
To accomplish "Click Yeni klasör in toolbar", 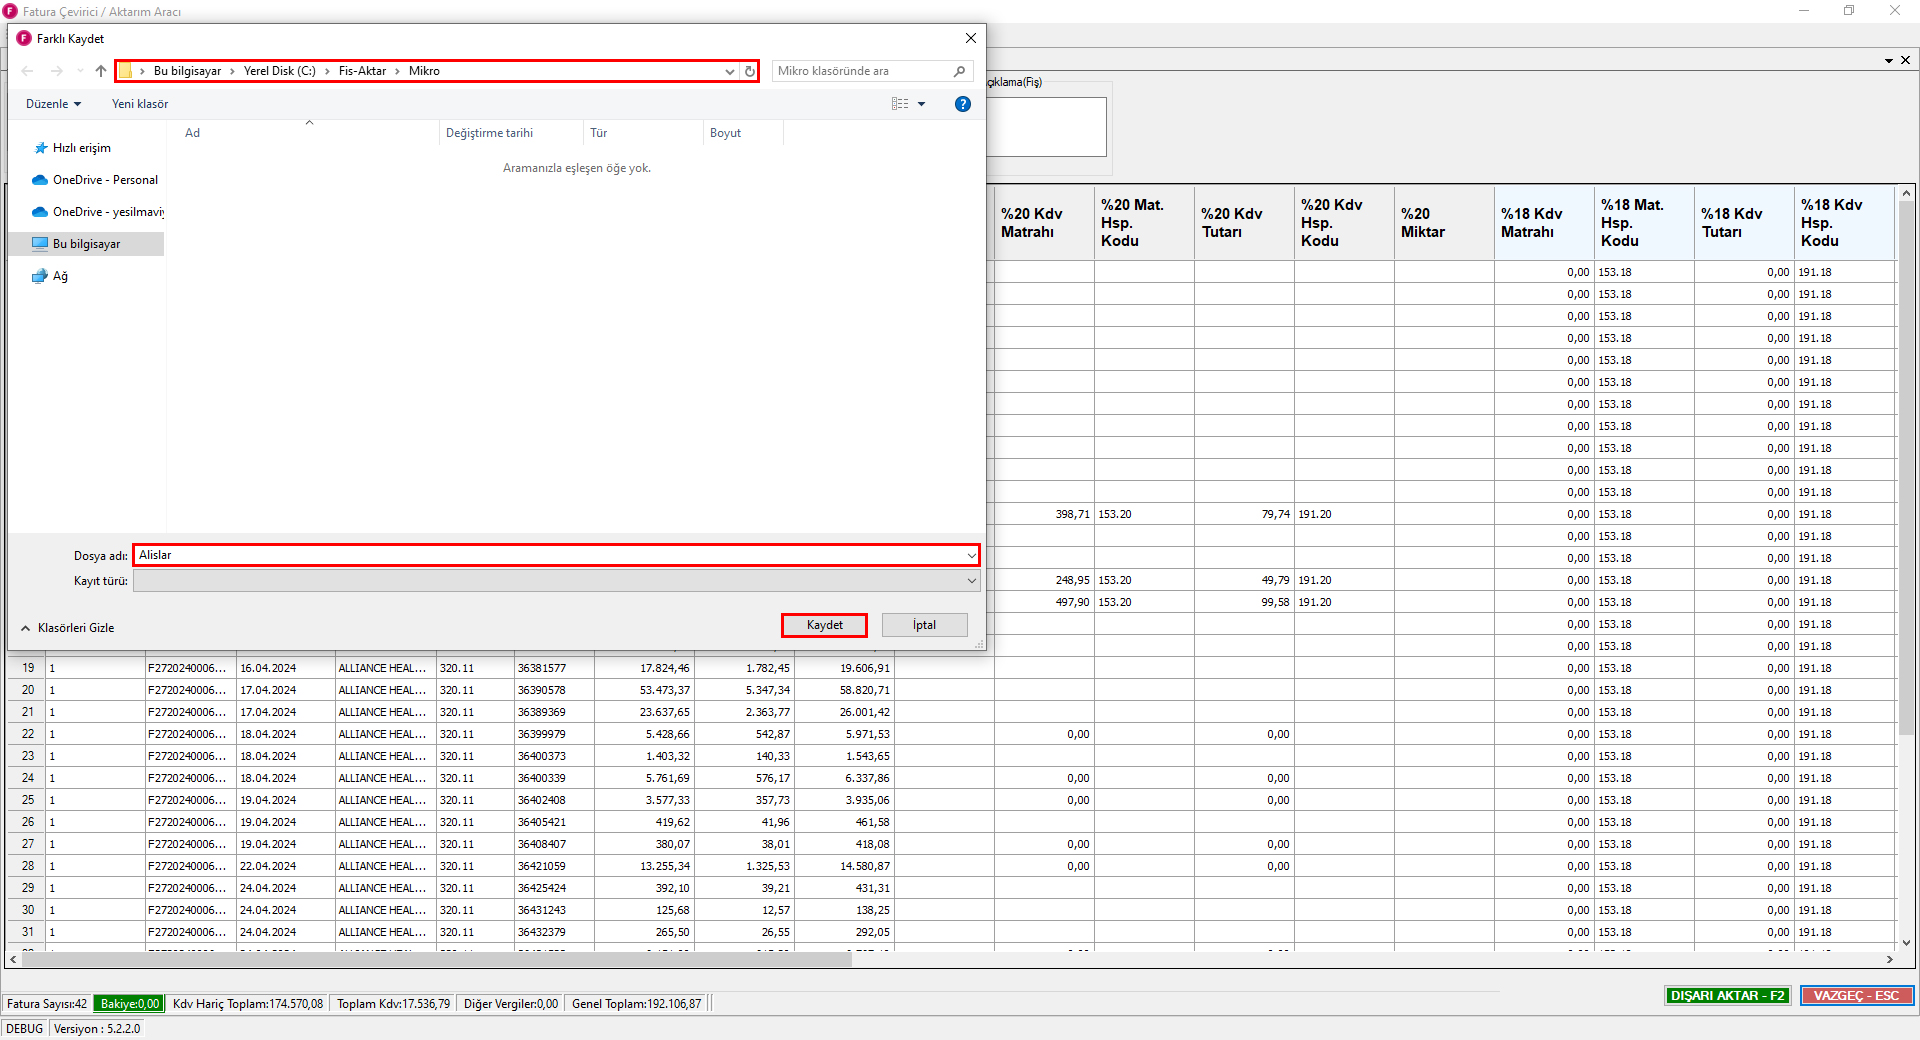I will point(140,104).
